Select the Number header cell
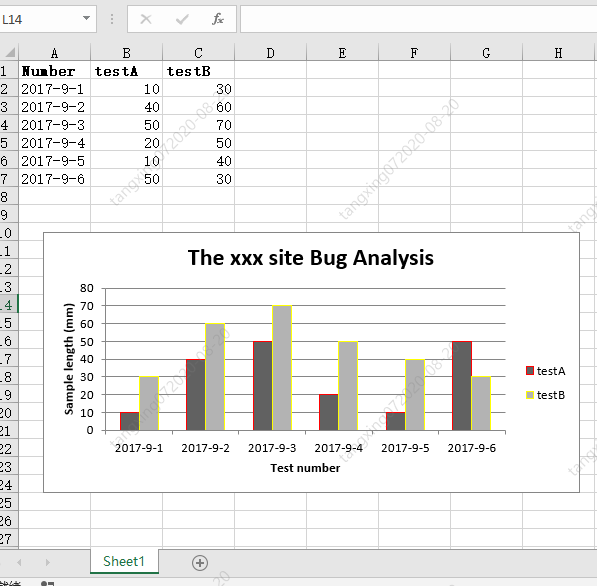This screenshot has width=597, height=586. tap(54, 71)
